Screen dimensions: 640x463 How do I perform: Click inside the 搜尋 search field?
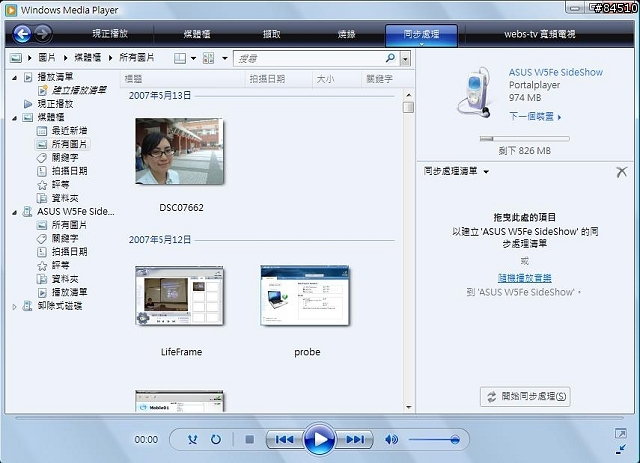click(310, 59)
